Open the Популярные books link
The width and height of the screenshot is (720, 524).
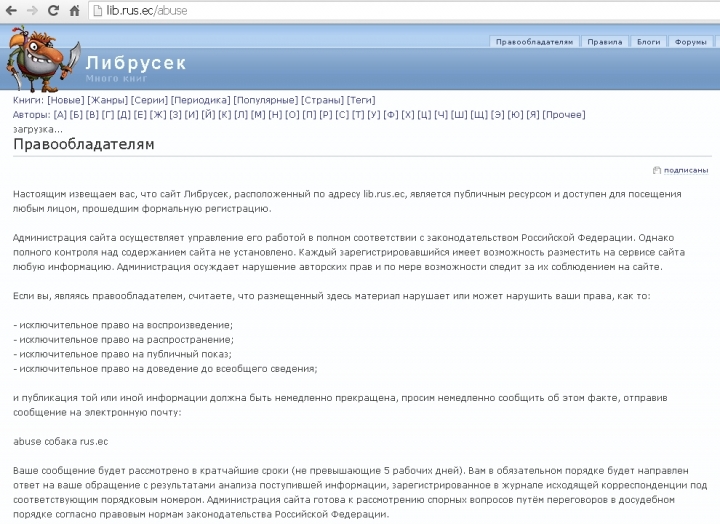266,100
